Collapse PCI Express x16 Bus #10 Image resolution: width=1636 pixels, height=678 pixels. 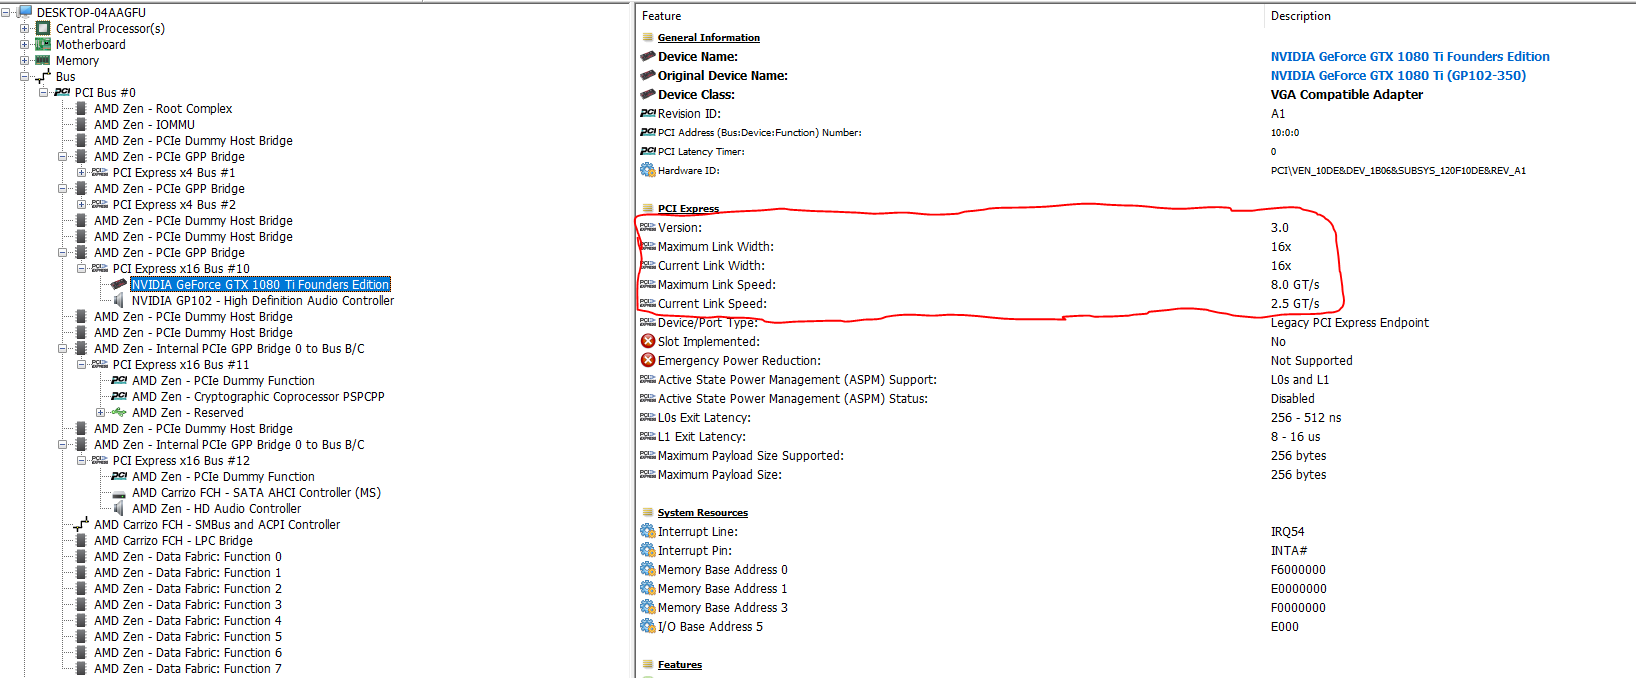pos(82,268)
